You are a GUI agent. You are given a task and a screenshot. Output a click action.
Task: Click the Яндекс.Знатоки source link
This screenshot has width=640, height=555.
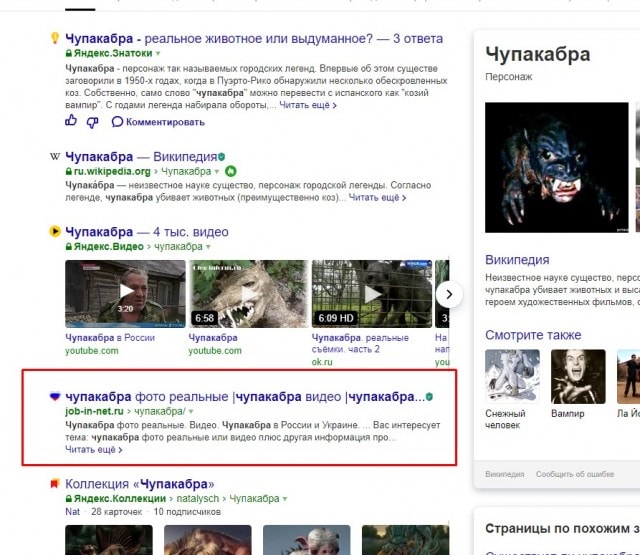[x=113, y=53]
